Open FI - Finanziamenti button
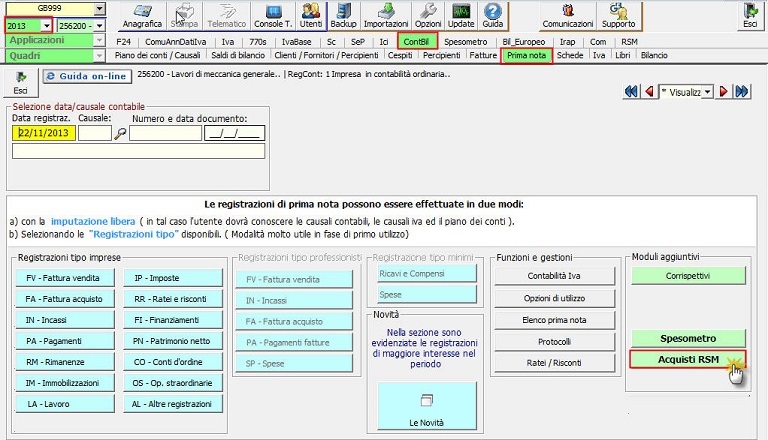Viewport: 768px width, 440px height. pyautogui.click(x=173, y=320)
